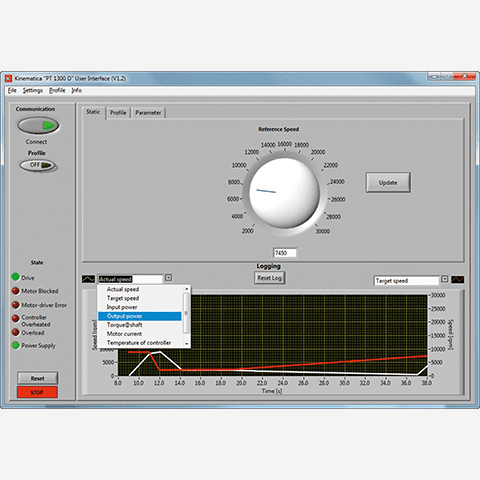Toggle the Connect communication switch
Image resolution: width=480 pixels, height=480 pixels.
38,126
